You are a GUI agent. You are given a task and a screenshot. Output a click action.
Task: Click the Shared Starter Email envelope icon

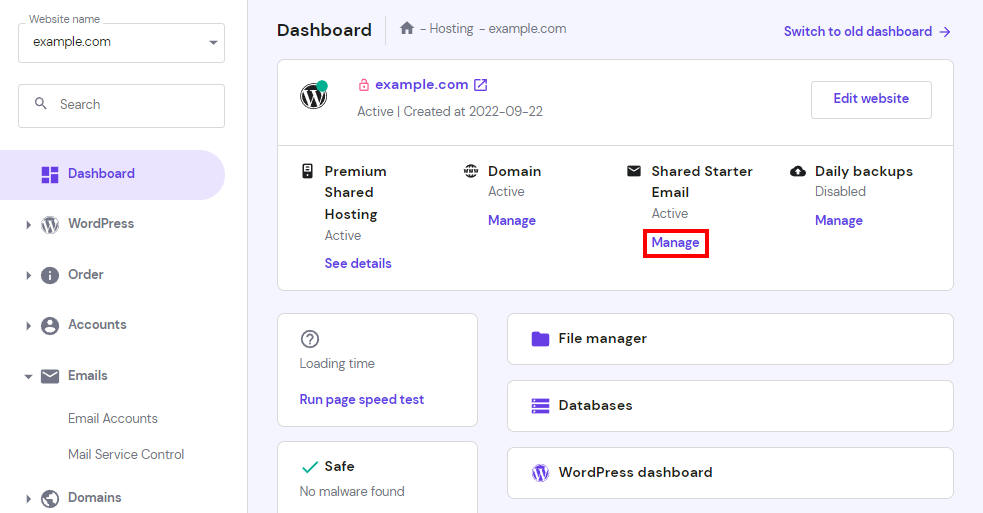pyautogui.click(x=634, y=171)
